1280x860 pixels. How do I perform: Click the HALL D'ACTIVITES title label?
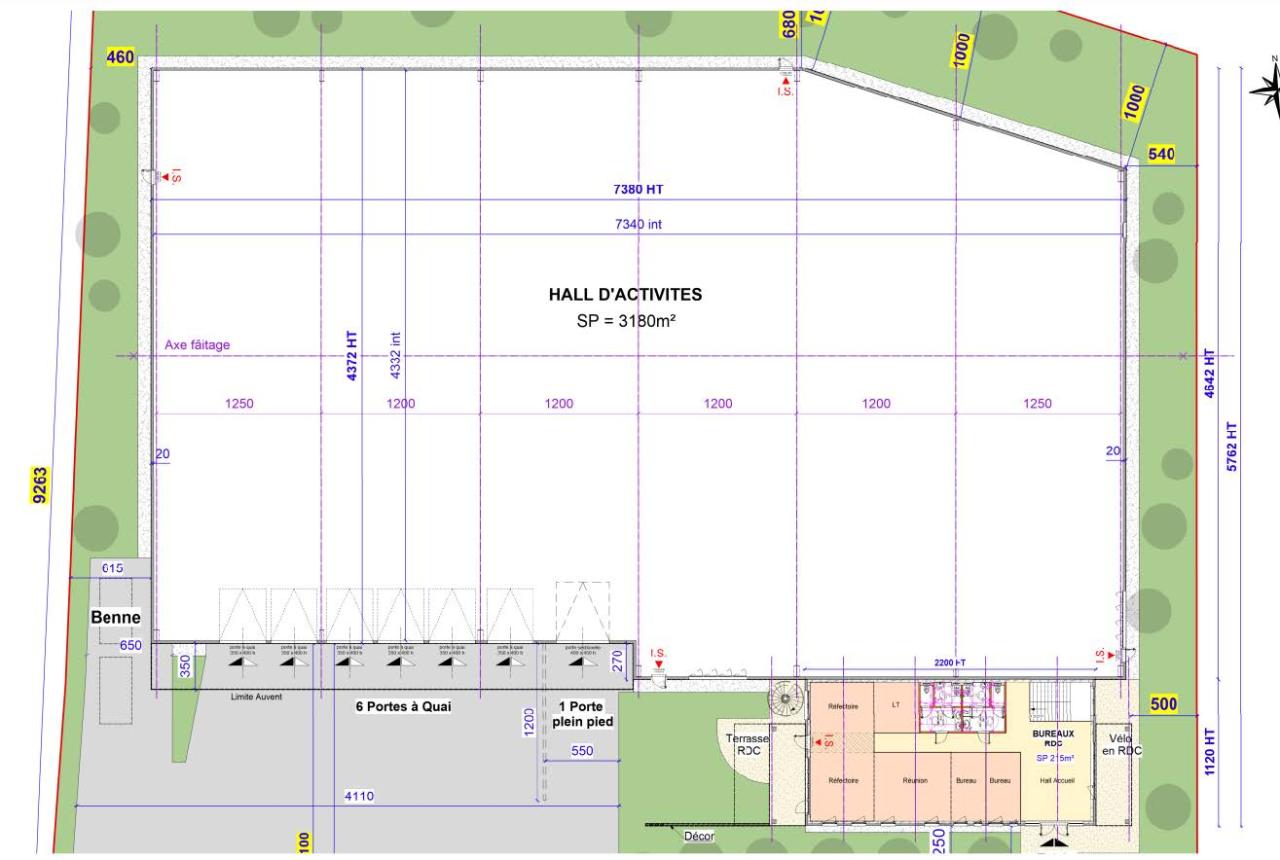point(625,294)
